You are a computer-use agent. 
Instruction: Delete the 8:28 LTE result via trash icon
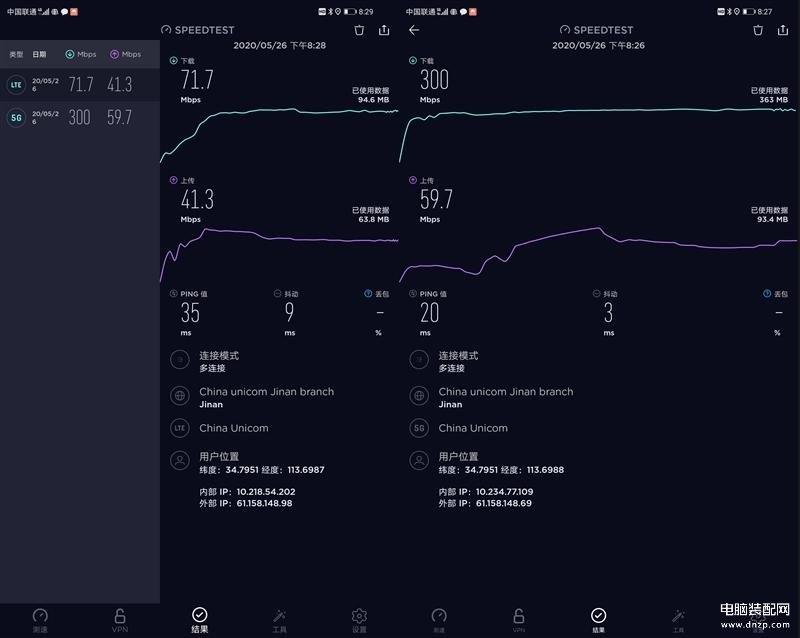point(359,30)
